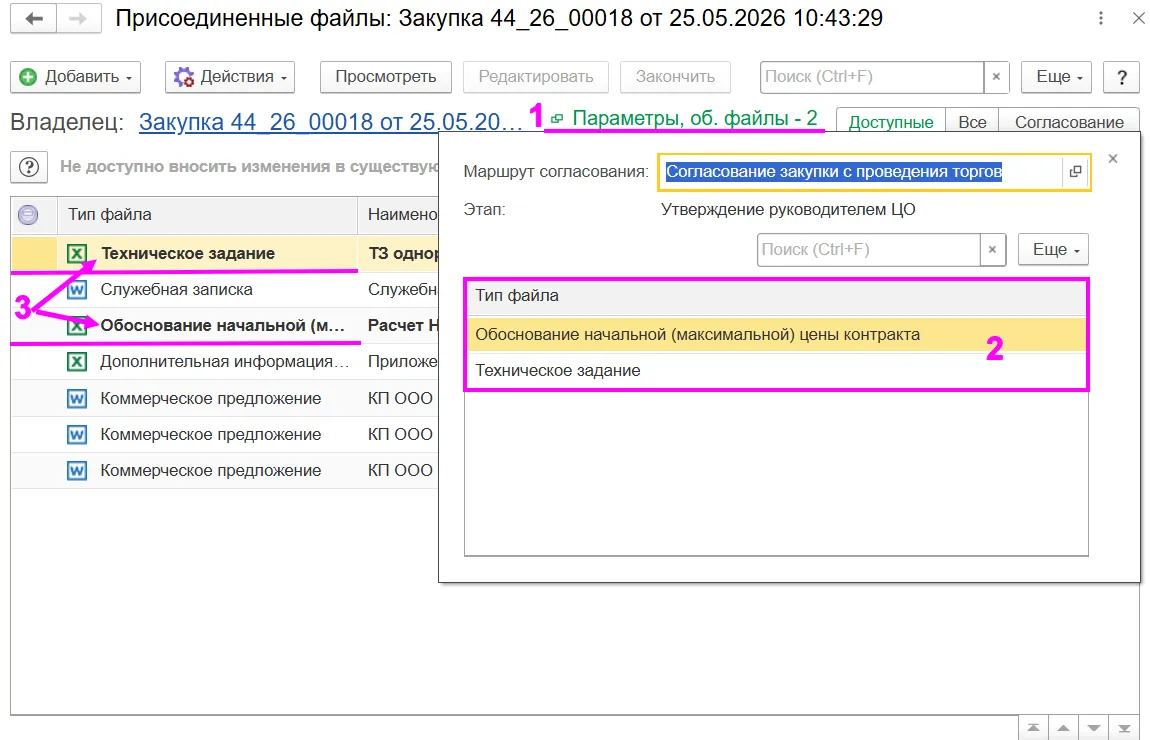The width and height of the screenshot is (1150, 740).
Task: Click the Просмотреть button
Action: click(386, 77)
